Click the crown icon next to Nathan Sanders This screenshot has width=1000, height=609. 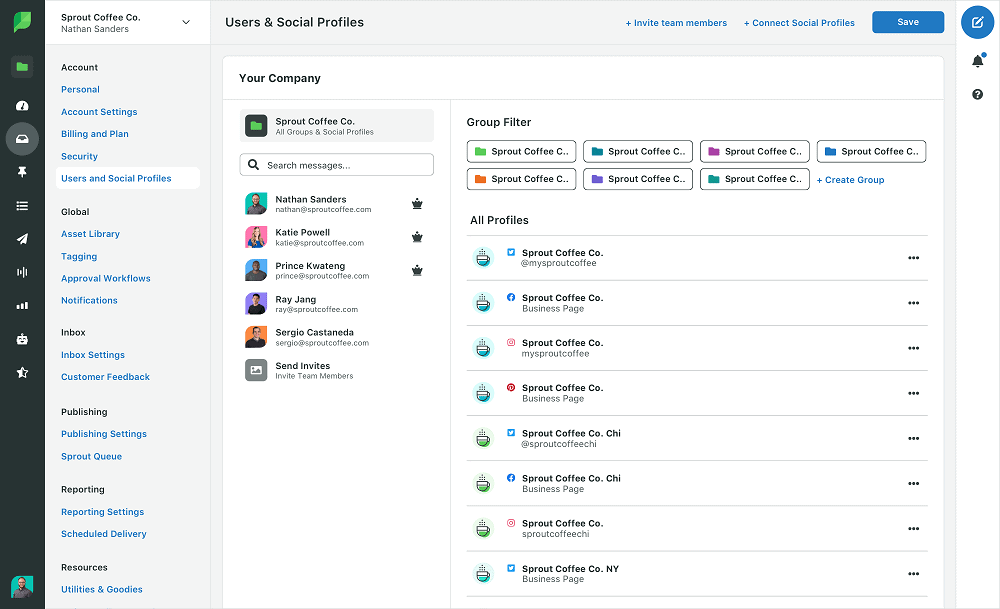tap(417, 204)
